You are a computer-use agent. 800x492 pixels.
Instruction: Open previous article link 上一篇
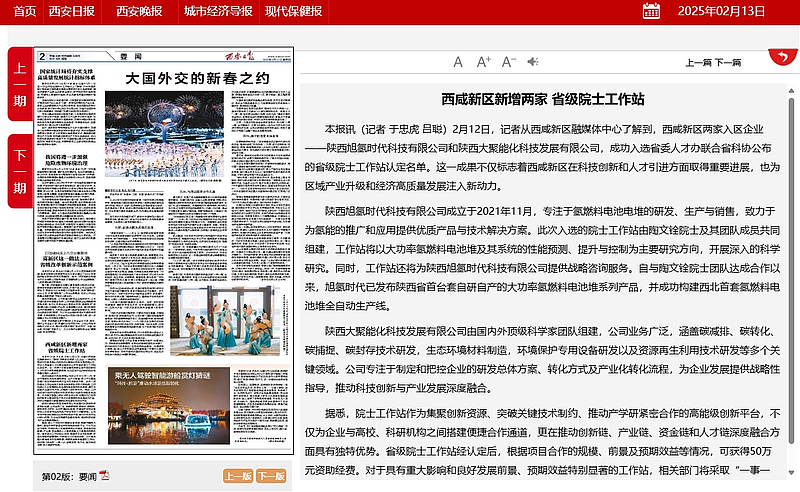(x=698, y=63)
